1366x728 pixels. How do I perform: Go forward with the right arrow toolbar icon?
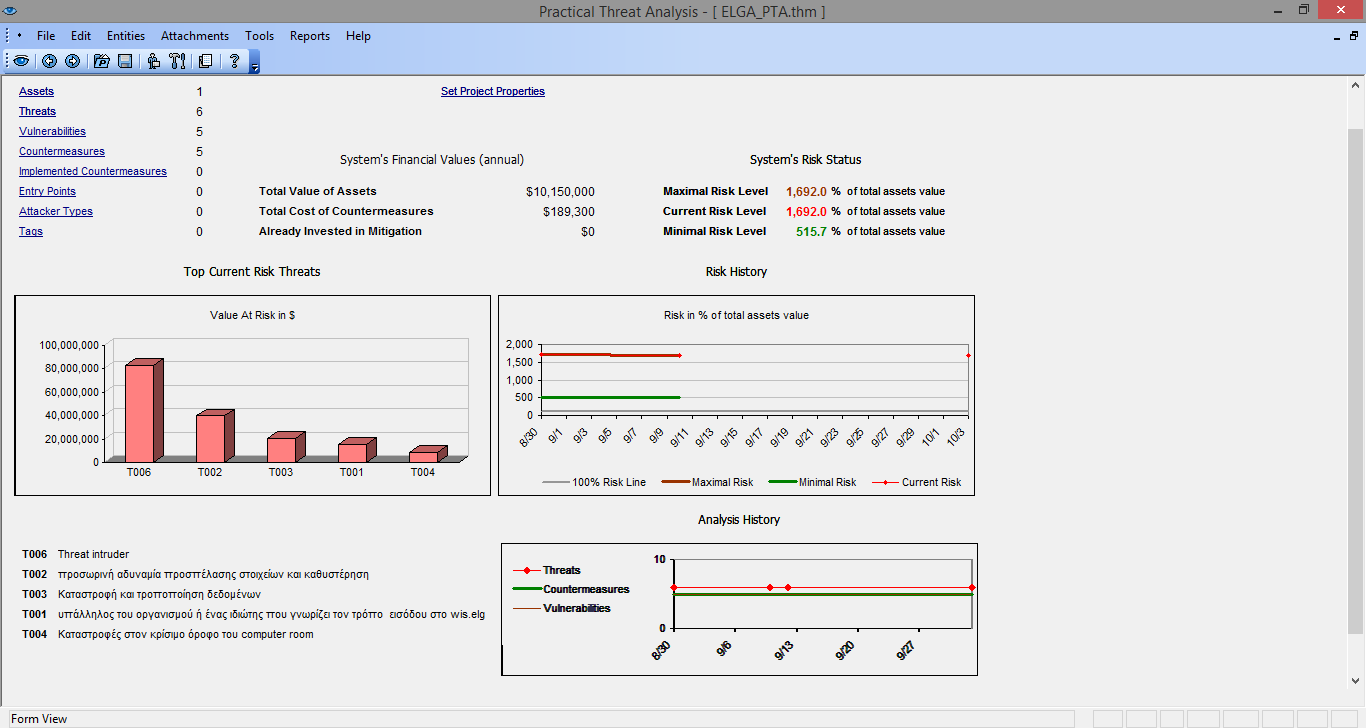click(72, 61)
